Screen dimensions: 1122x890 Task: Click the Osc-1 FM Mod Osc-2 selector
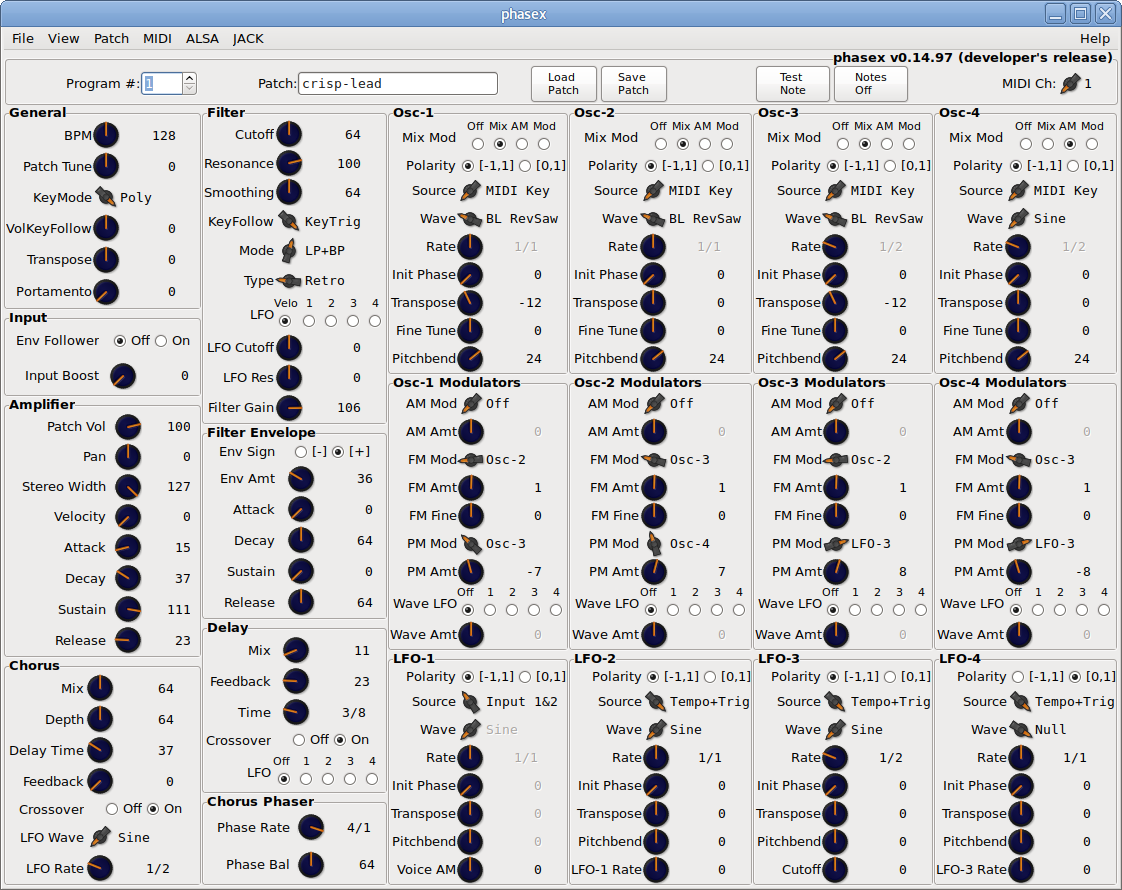tap(471, 459)
